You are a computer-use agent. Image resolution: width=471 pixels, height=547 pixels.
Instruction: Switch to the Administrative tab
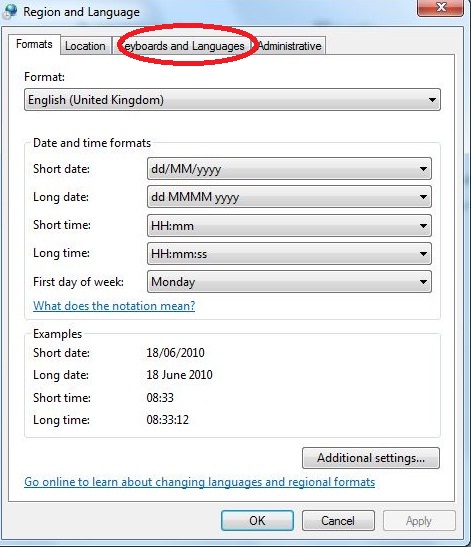(x=289, y=46)
